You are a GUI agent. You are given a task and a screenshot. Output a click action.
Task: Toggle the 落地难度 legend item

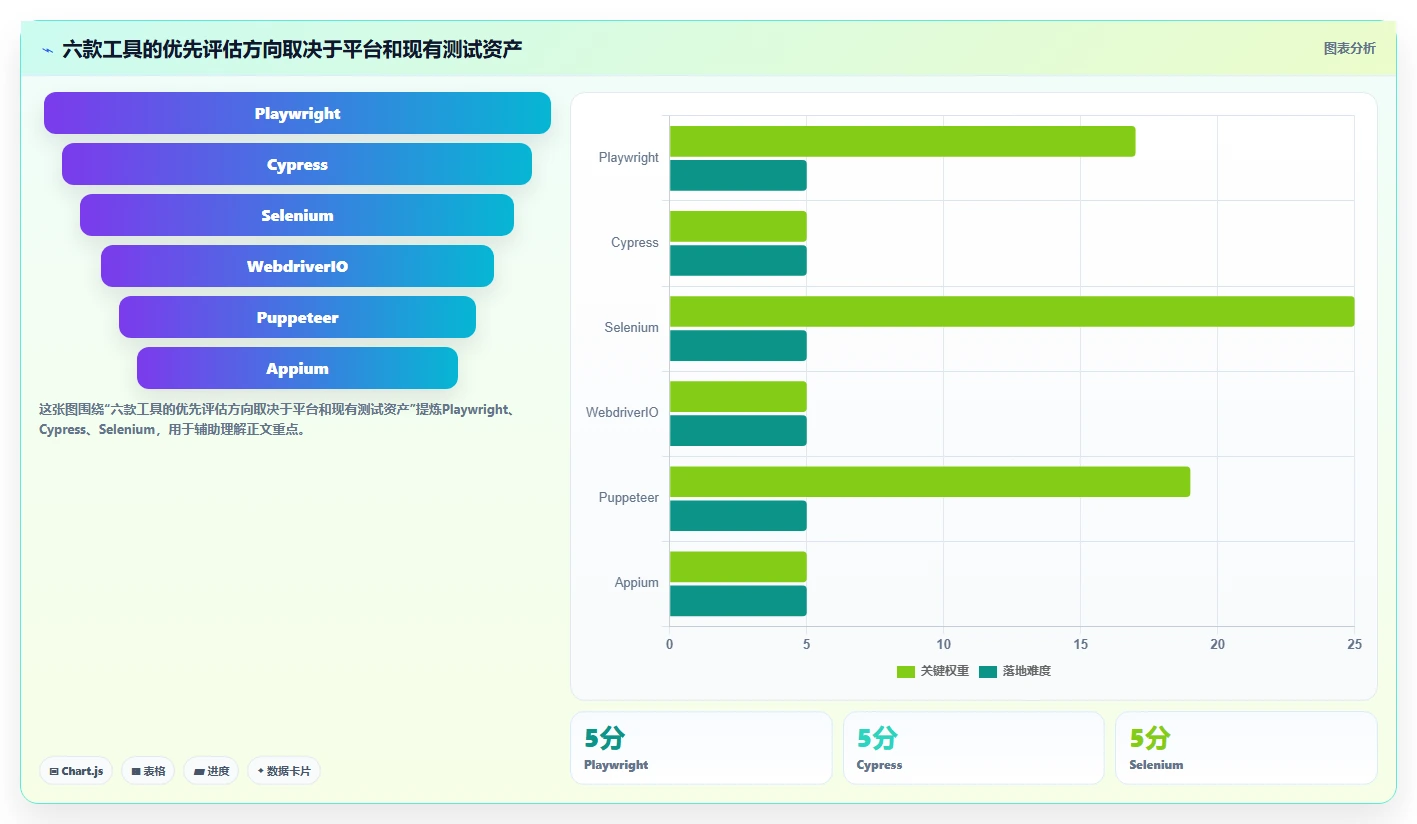click(1015, 671)
